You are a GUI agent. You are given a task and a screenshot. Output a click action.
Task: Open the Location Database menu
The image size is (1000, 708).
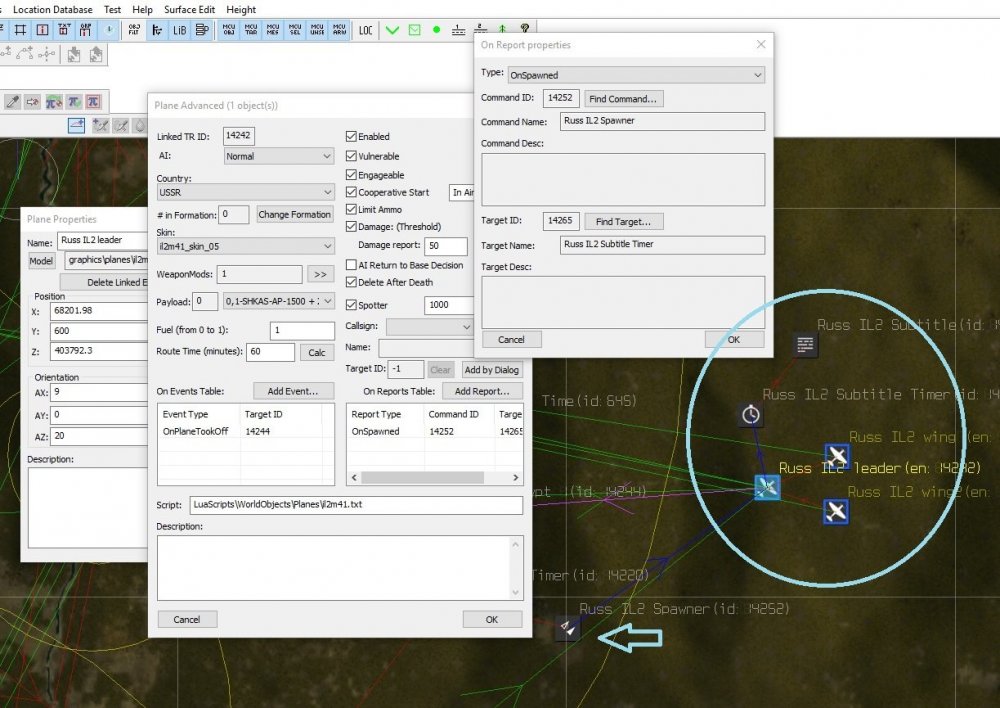(52, 9)
